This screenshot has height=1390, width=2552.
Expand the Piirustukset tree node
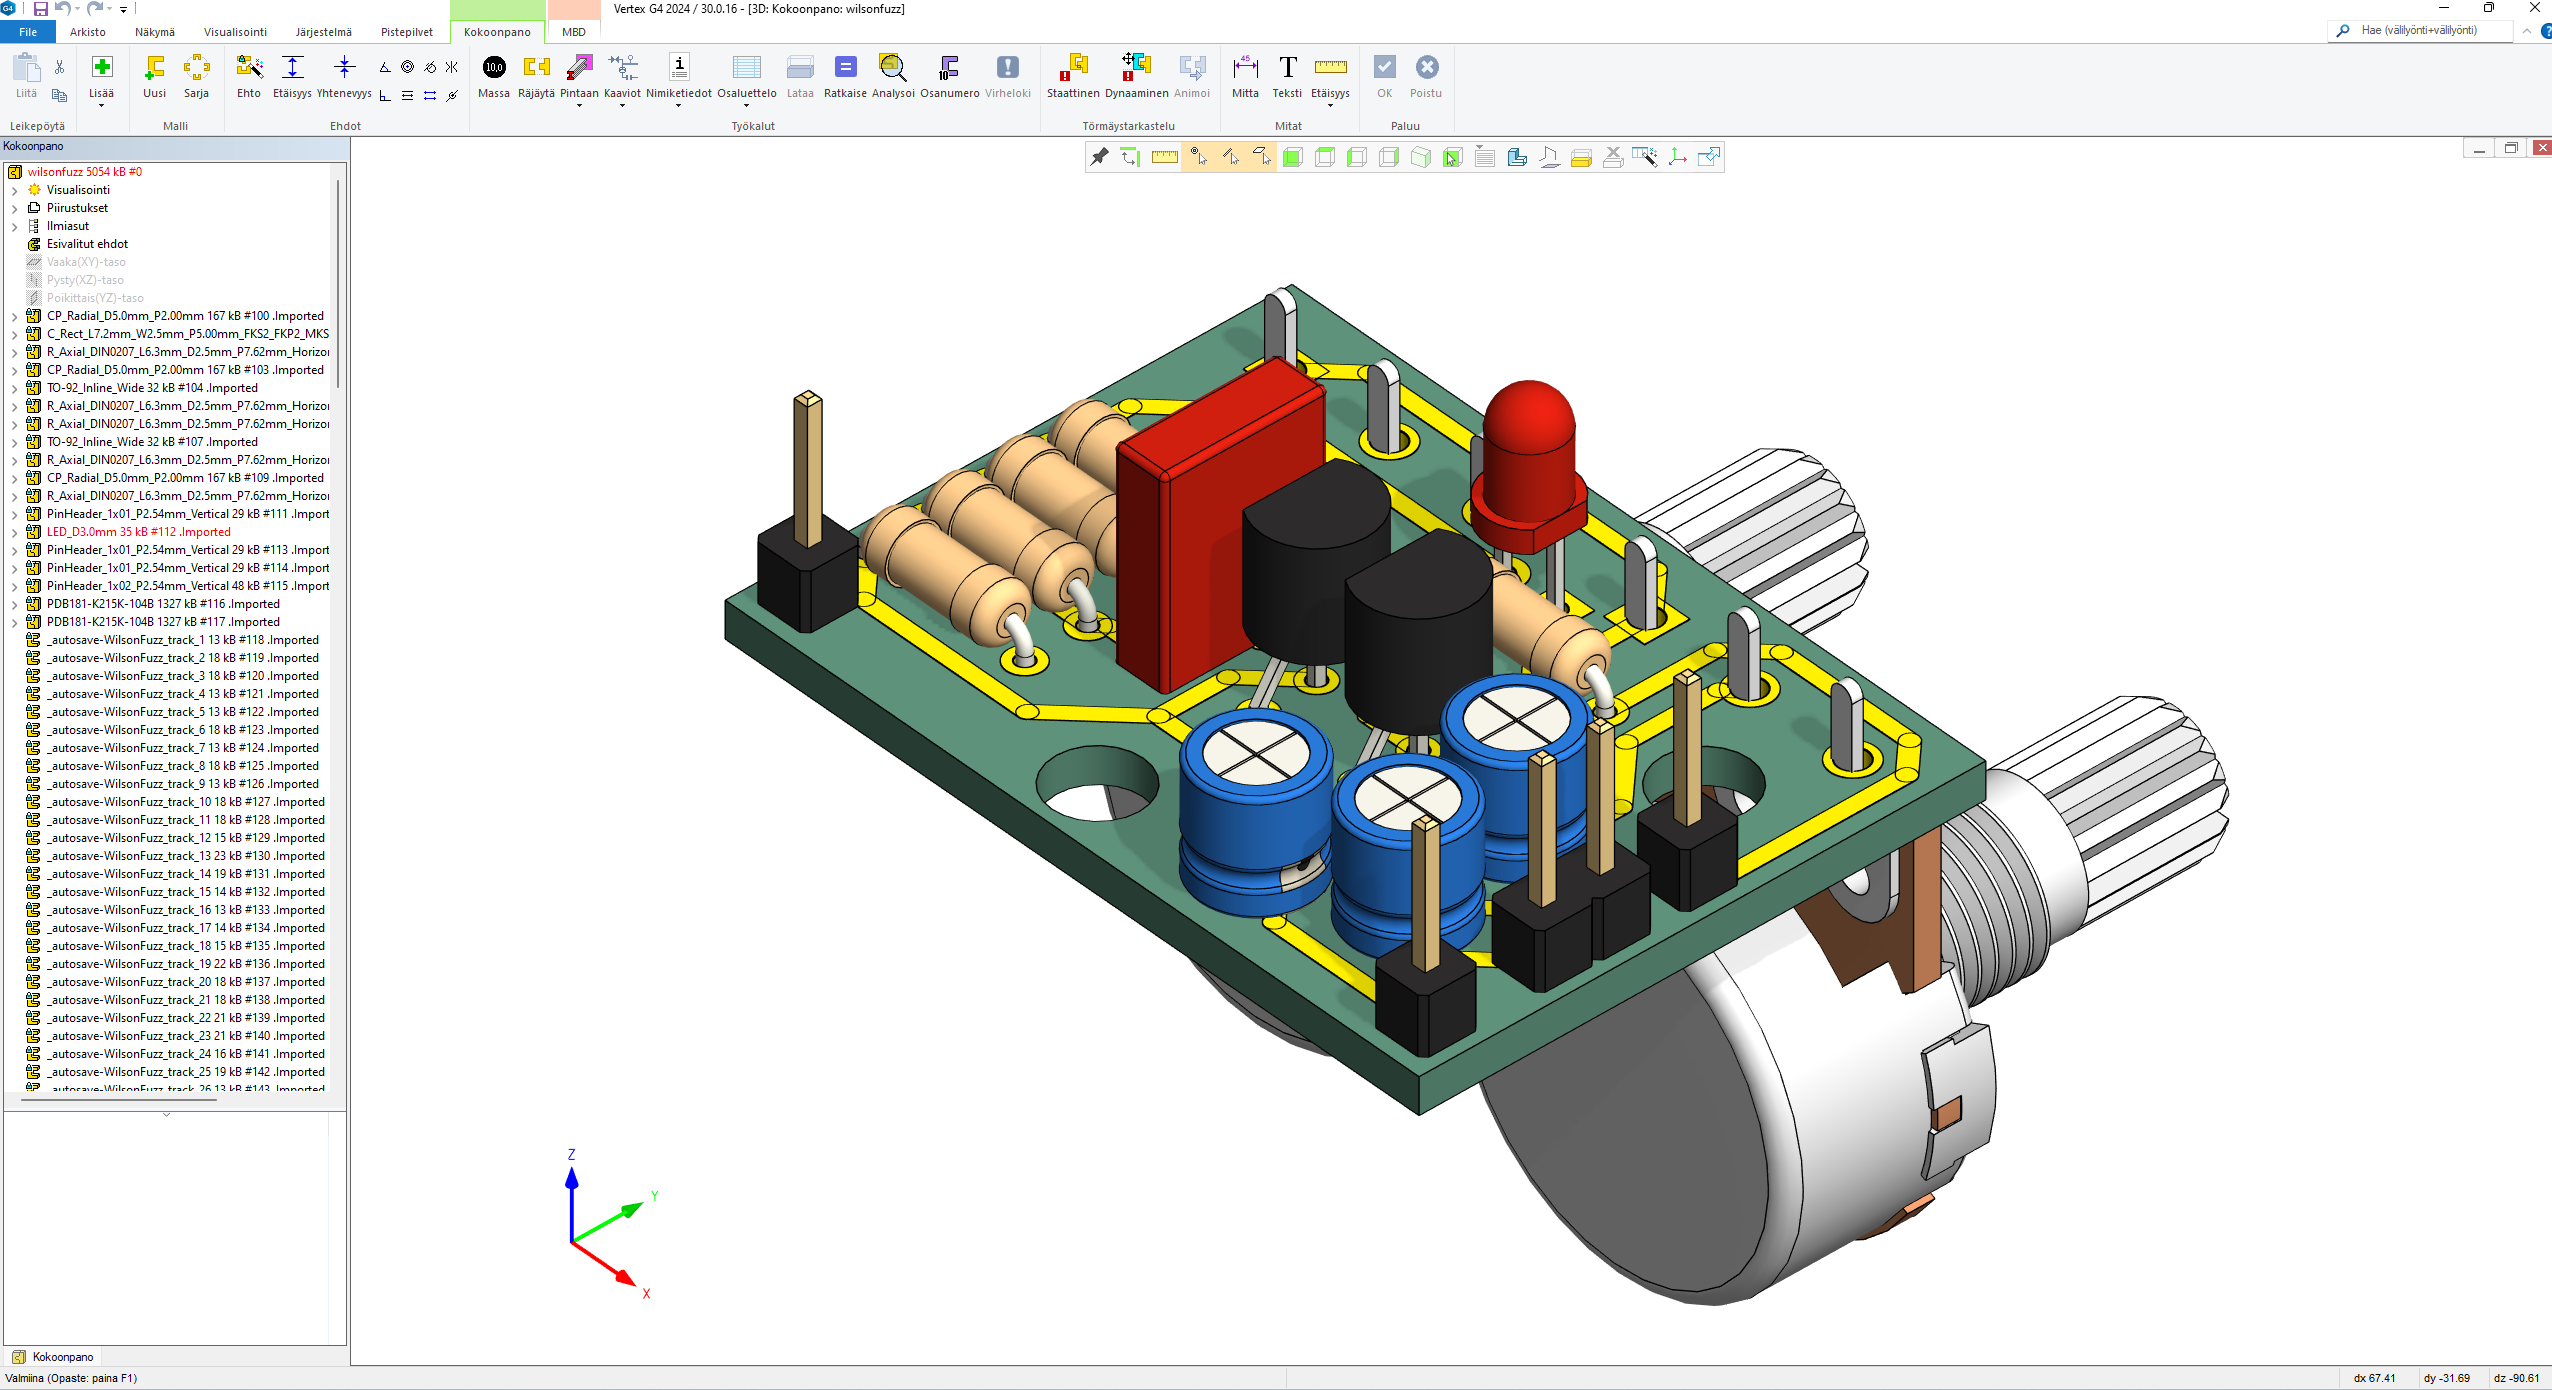[15, 208]
